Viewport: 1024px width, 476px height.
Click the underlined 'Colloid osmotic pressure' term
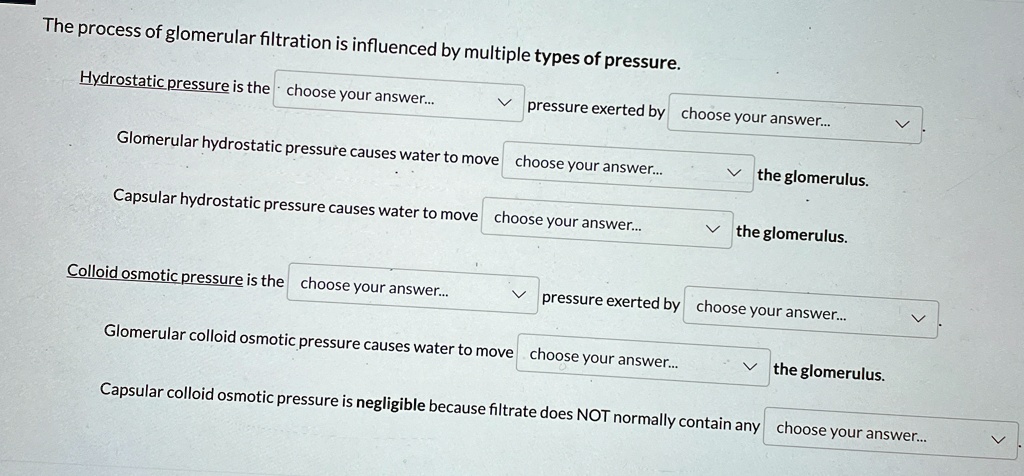pos(155,274)
